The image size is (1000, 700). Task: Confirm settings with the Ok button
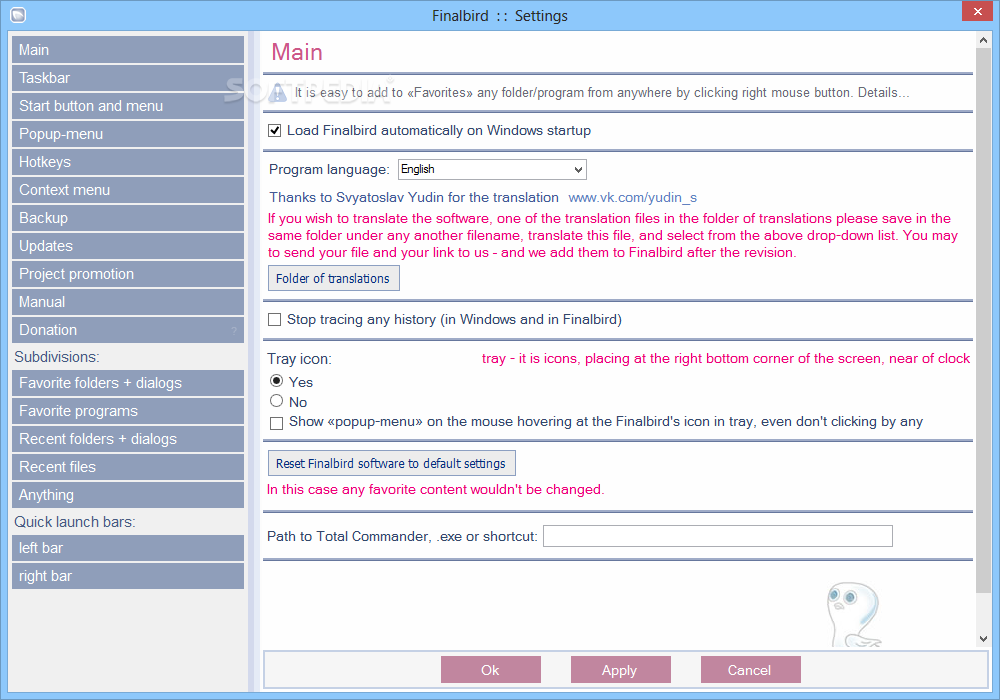(490, 670)
